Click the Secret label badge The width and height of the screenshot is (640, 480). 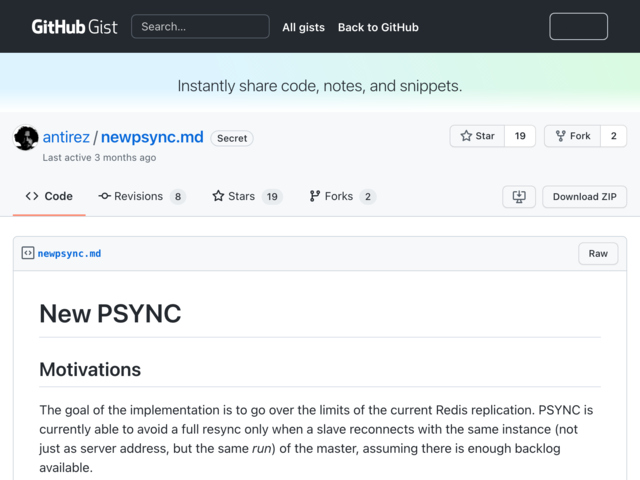232,138
